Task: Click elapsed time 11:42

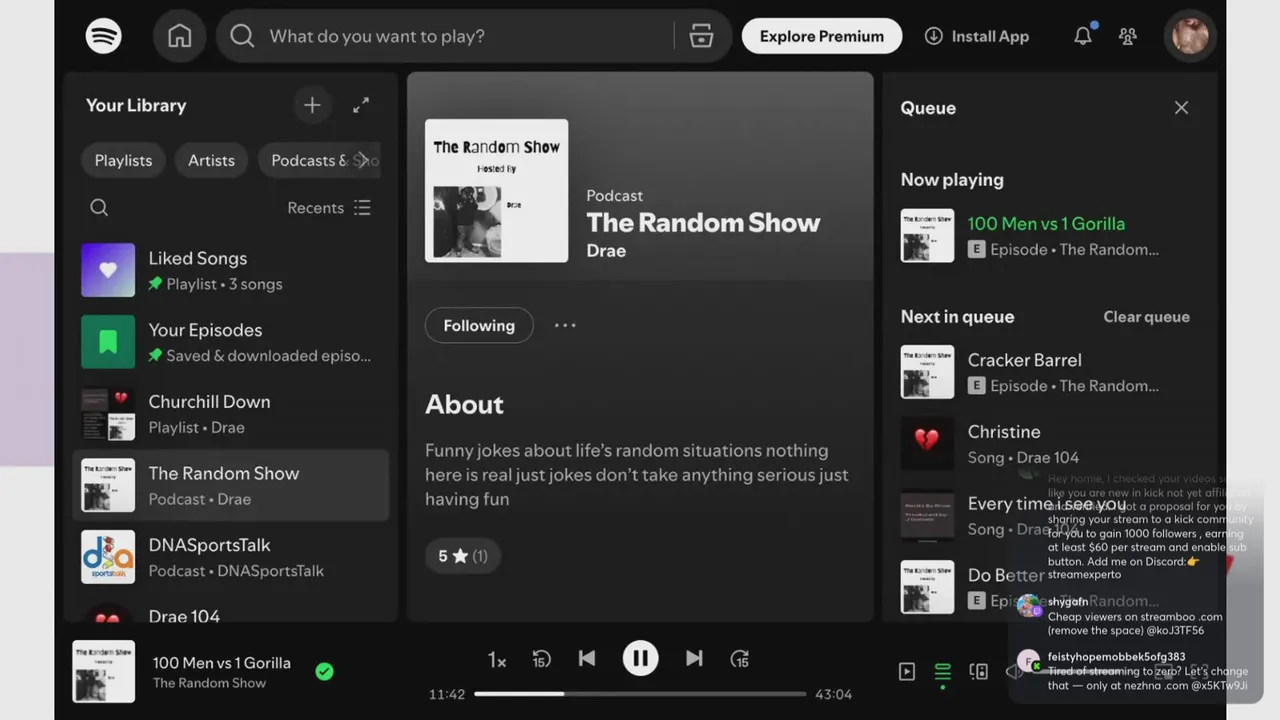Action: [x=447, y=694]
